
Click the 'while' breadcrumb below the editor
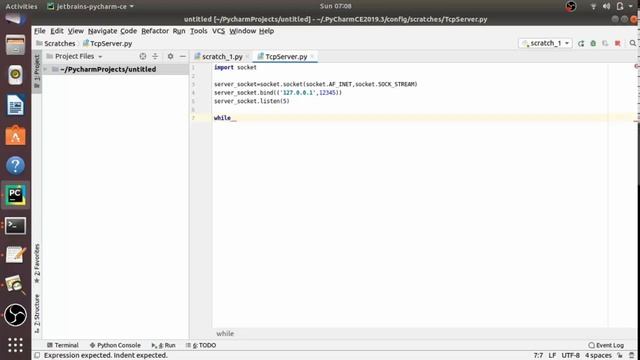[x=225, y=334]
